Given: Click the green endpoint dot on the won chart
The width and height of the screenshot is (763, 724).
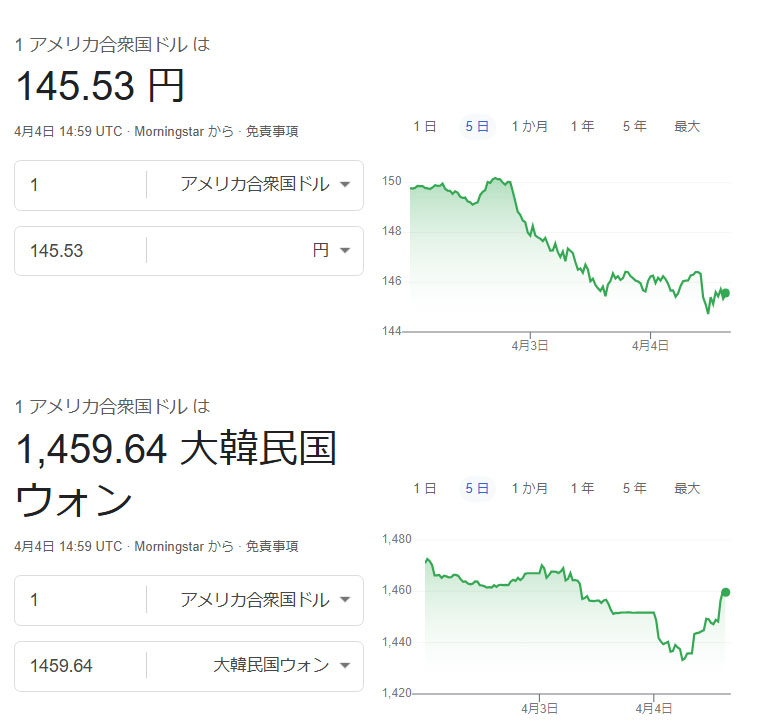Looking at the screenshot, I should [726, 592].
